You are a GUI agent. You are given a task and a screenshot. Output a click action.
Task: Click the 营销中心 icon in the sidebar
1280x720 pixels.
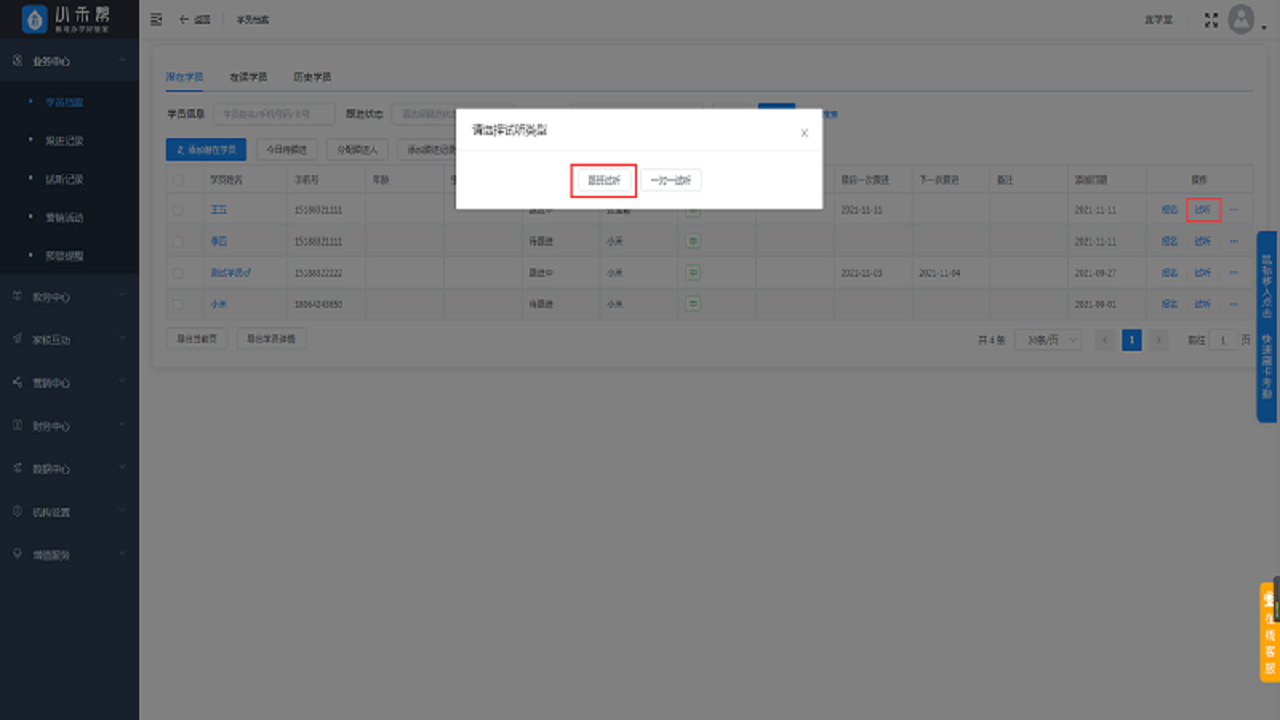click(16, 382)
